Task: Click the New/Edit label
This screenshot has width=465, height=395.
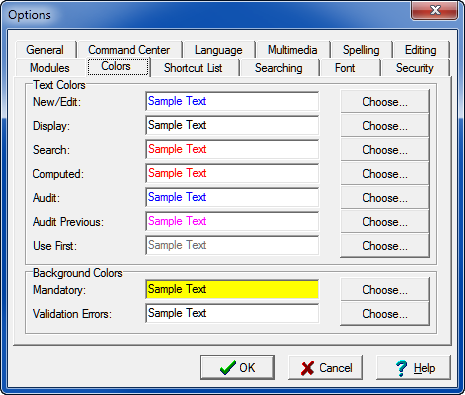Action: 57,102
